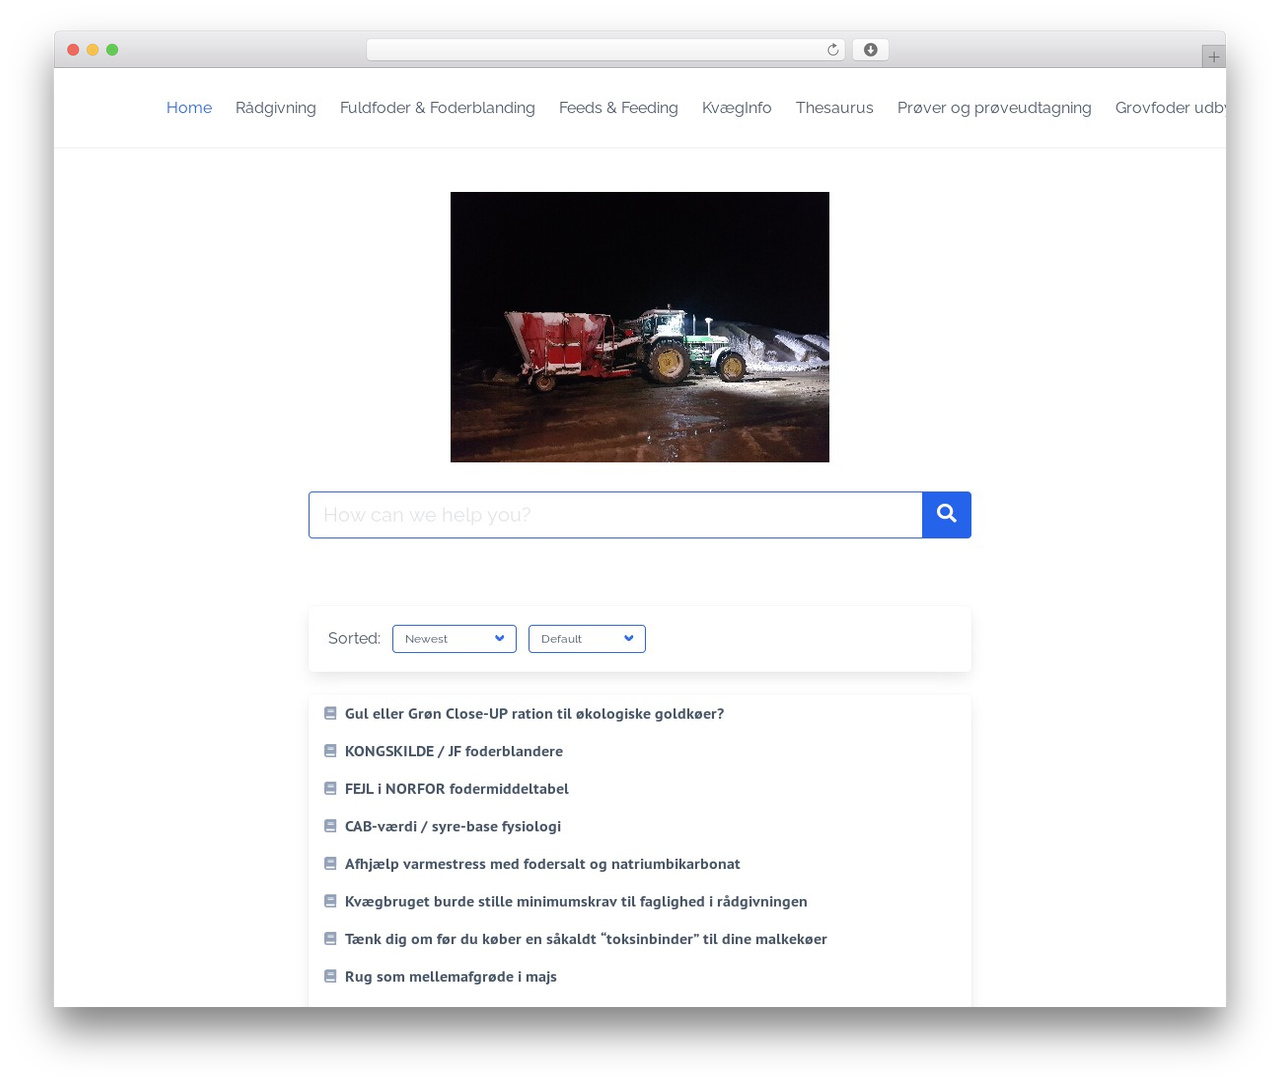
Task: Open the Thesaurus menu item
Action: [834, 108]
